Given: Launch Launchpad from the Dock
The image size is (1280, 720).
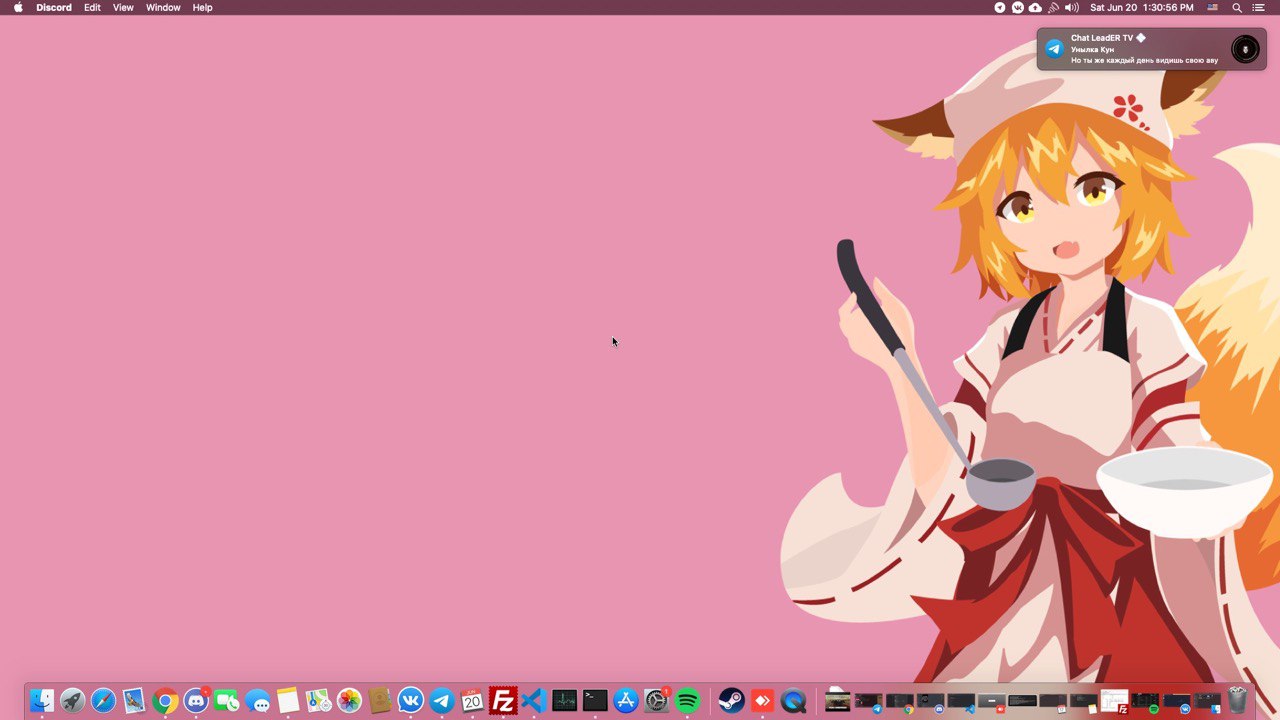Looking at the screenshot, I should (73, 701).
